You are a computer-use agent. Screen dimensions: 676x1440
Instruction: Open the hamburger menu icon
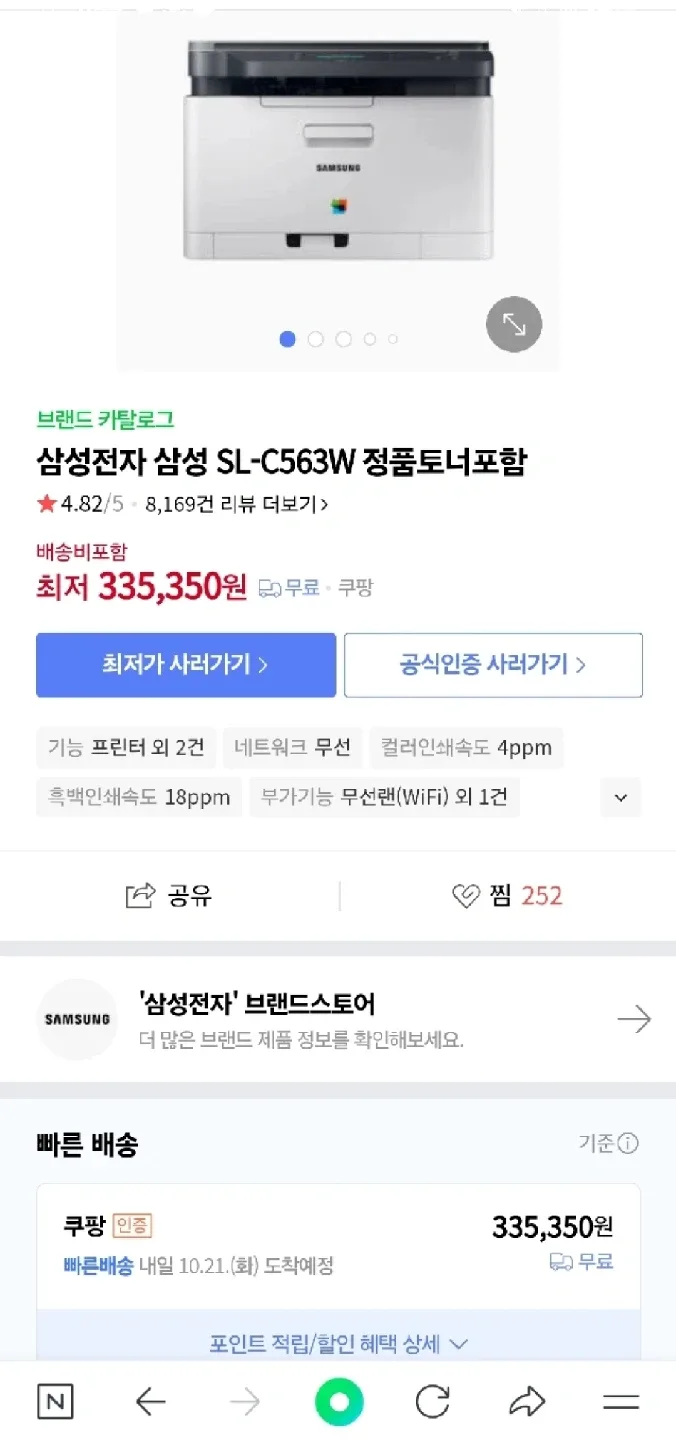tap(621, 1402)
